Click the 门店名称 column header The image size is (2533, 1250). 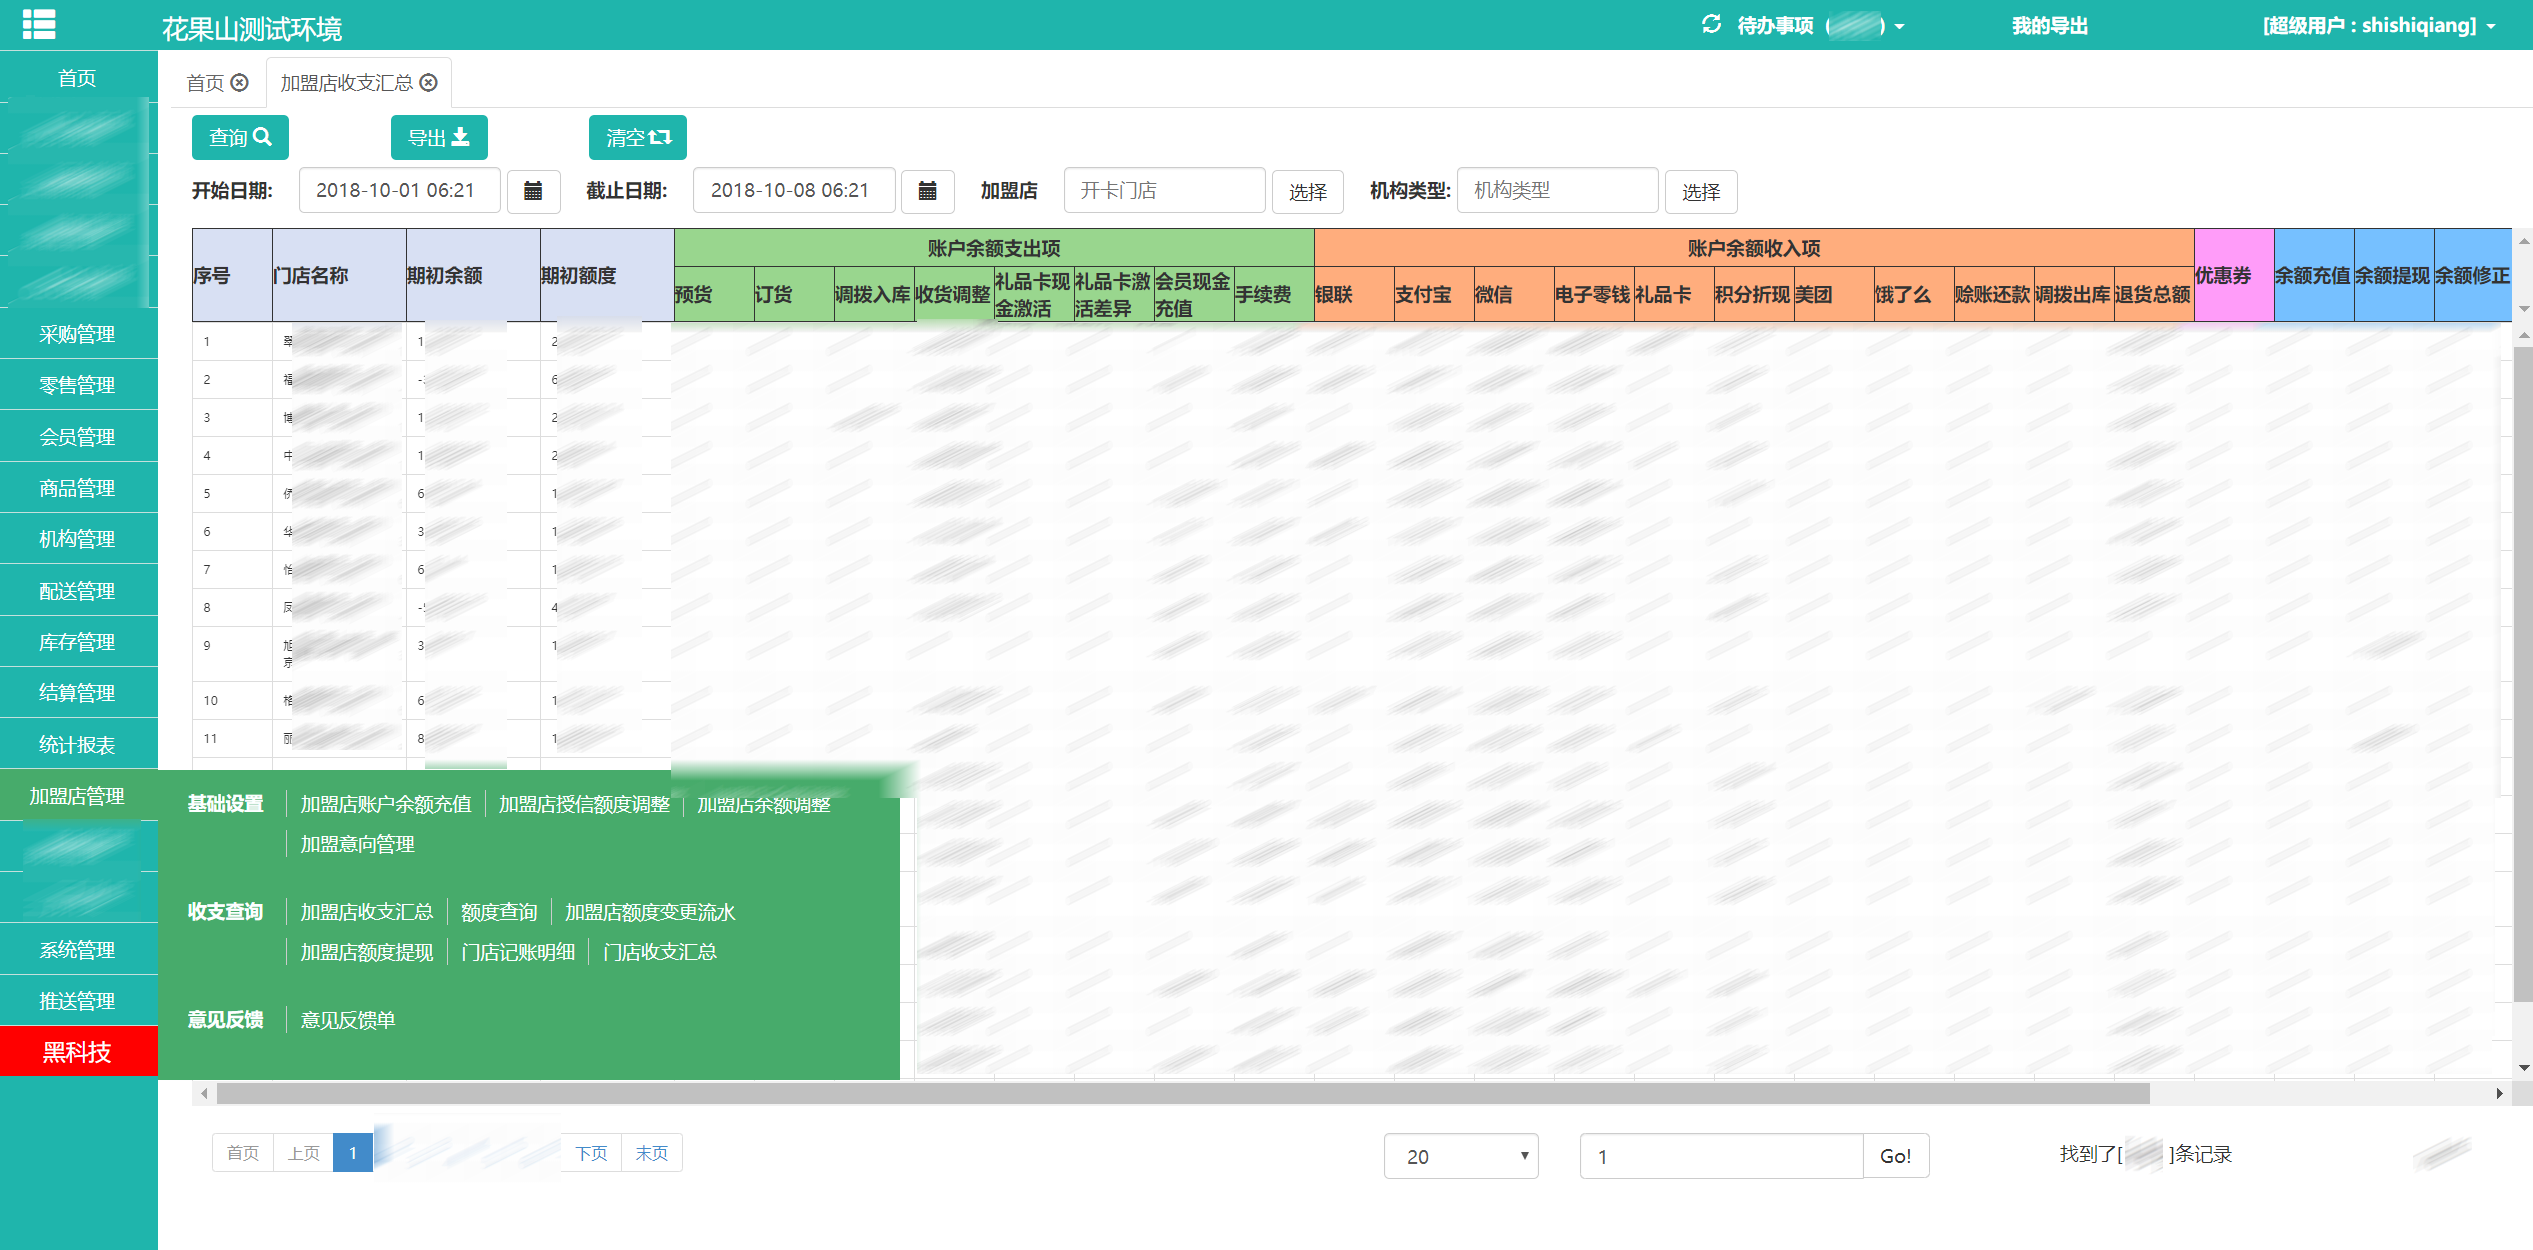(x=339, y=275)
